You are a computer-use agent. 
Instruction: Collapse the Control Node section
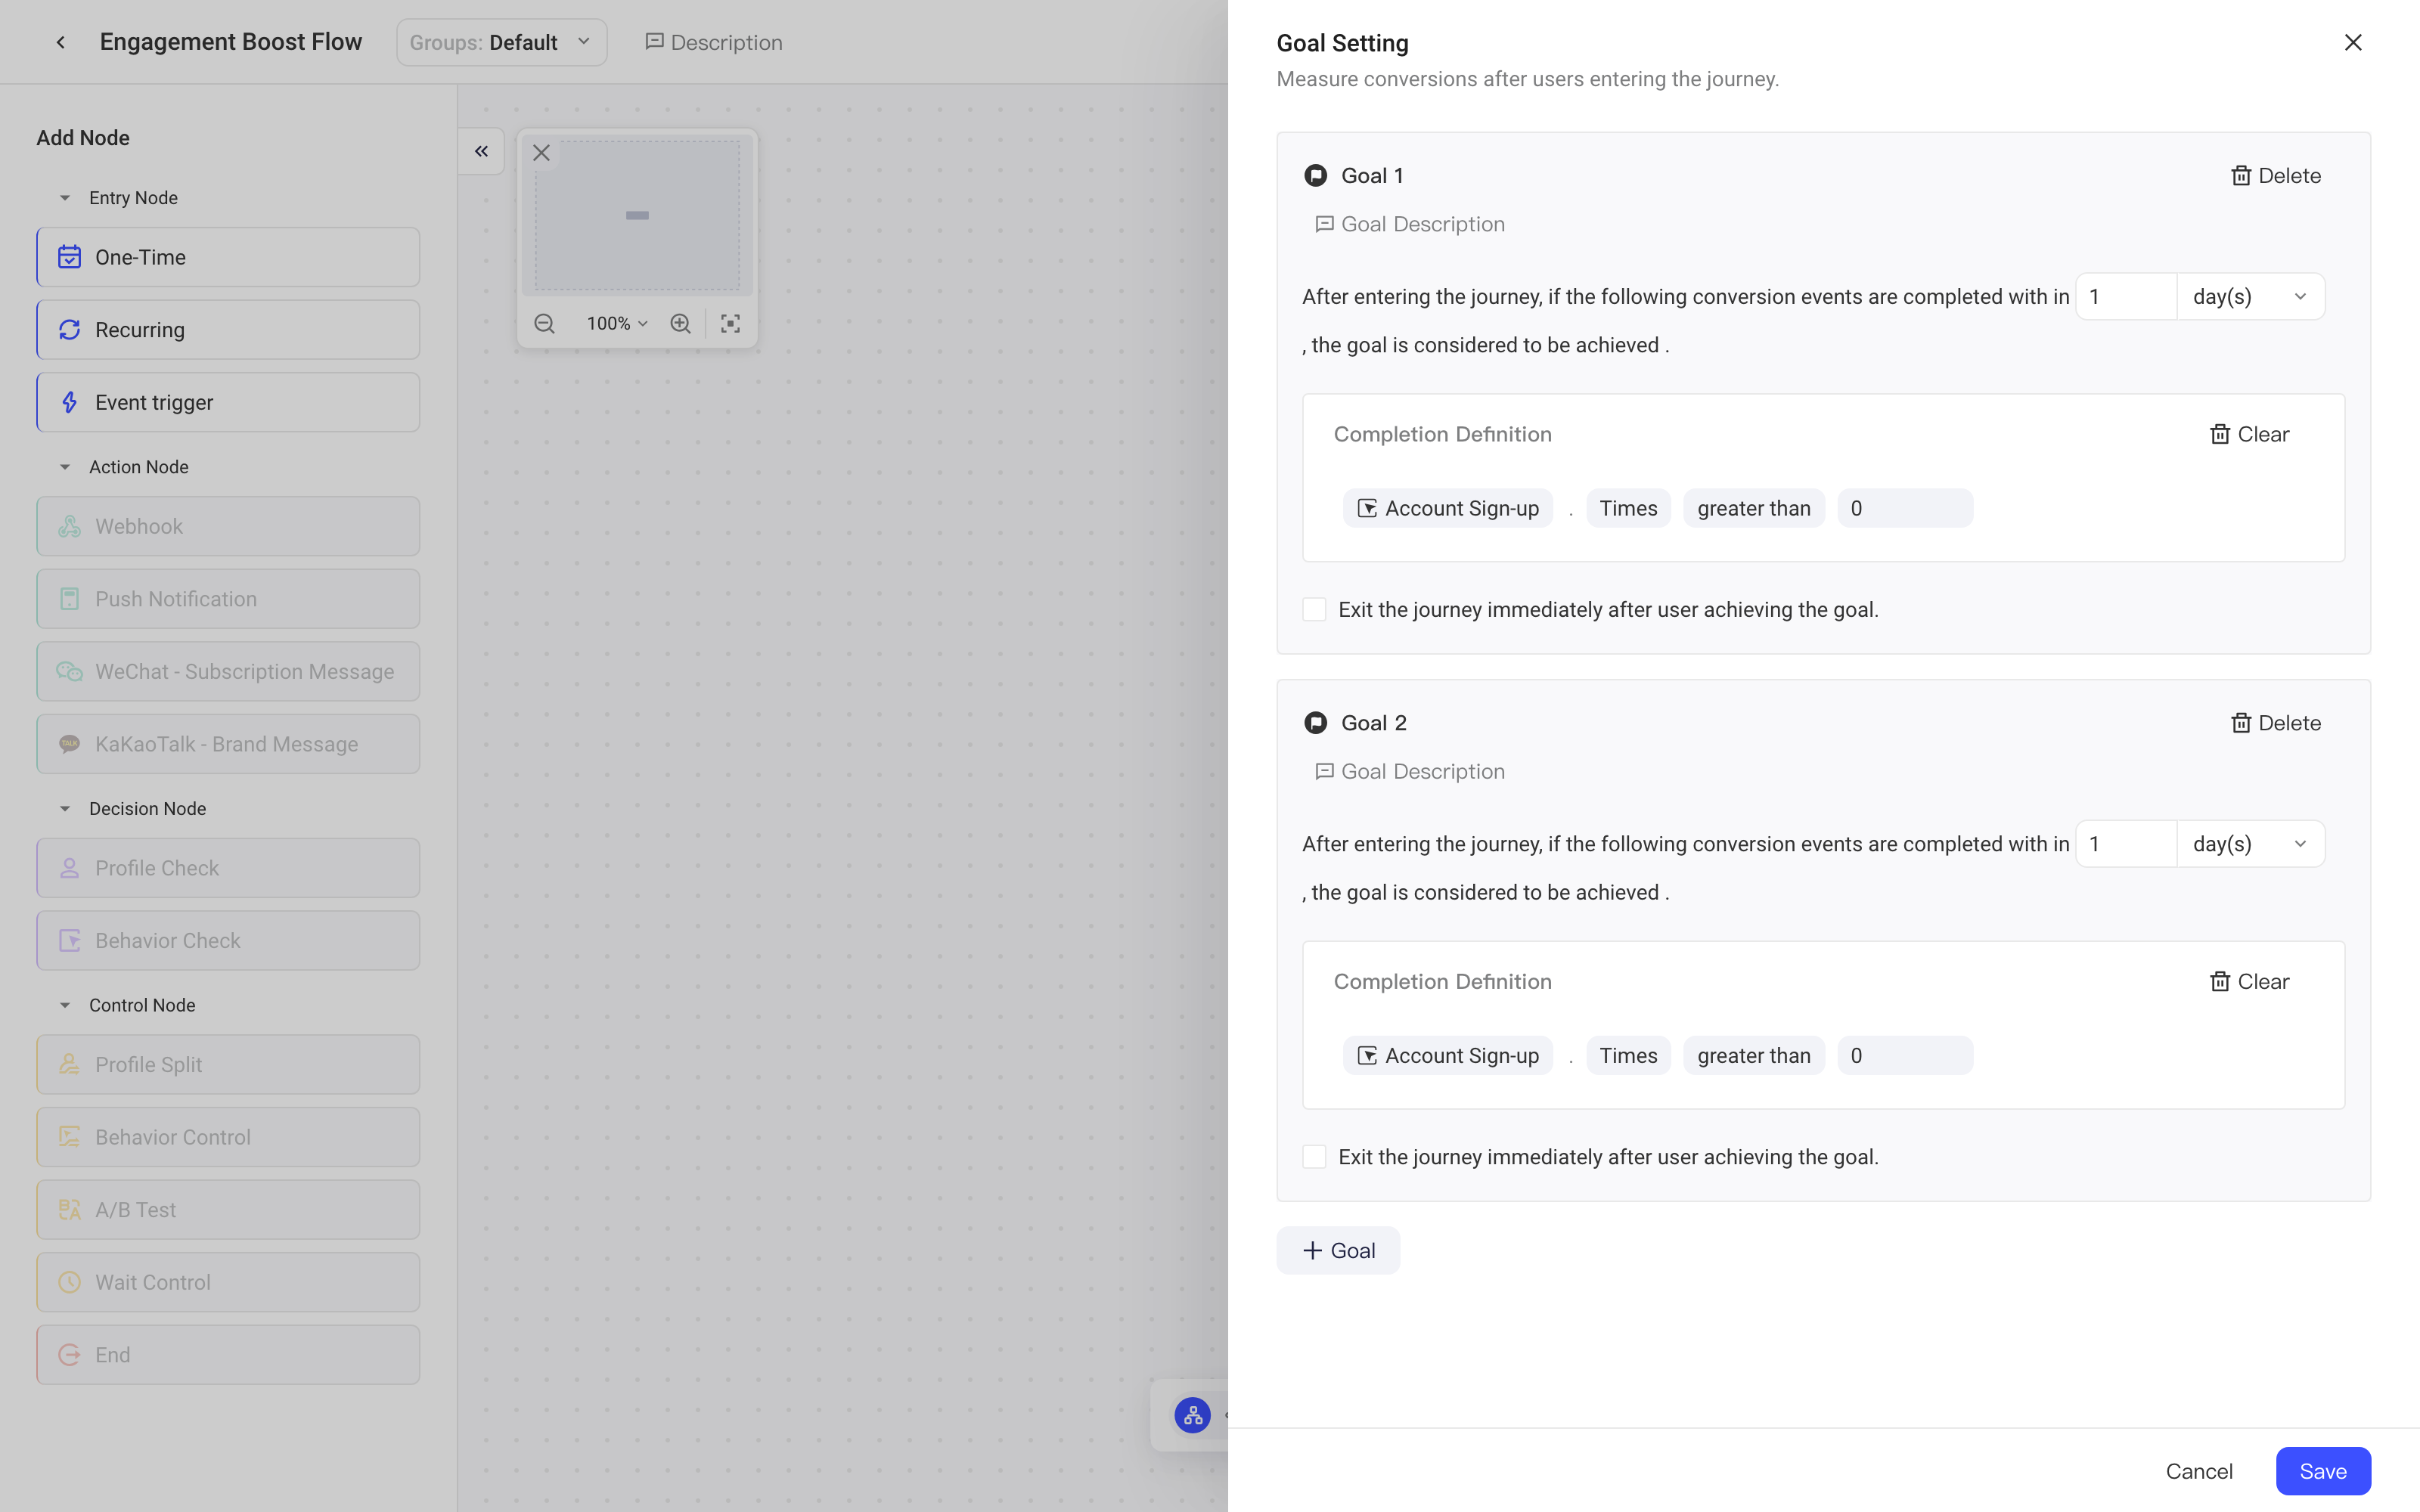coord(65,1005)
